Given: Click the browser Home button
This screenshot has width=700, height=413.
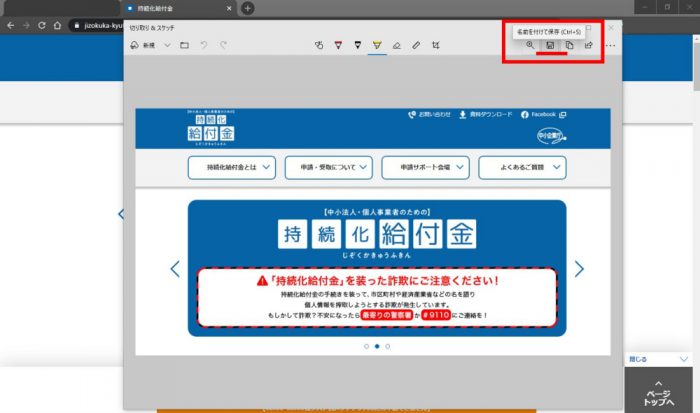Looking at the screenshot, I should pyautogui.click(x=57, y=25).
